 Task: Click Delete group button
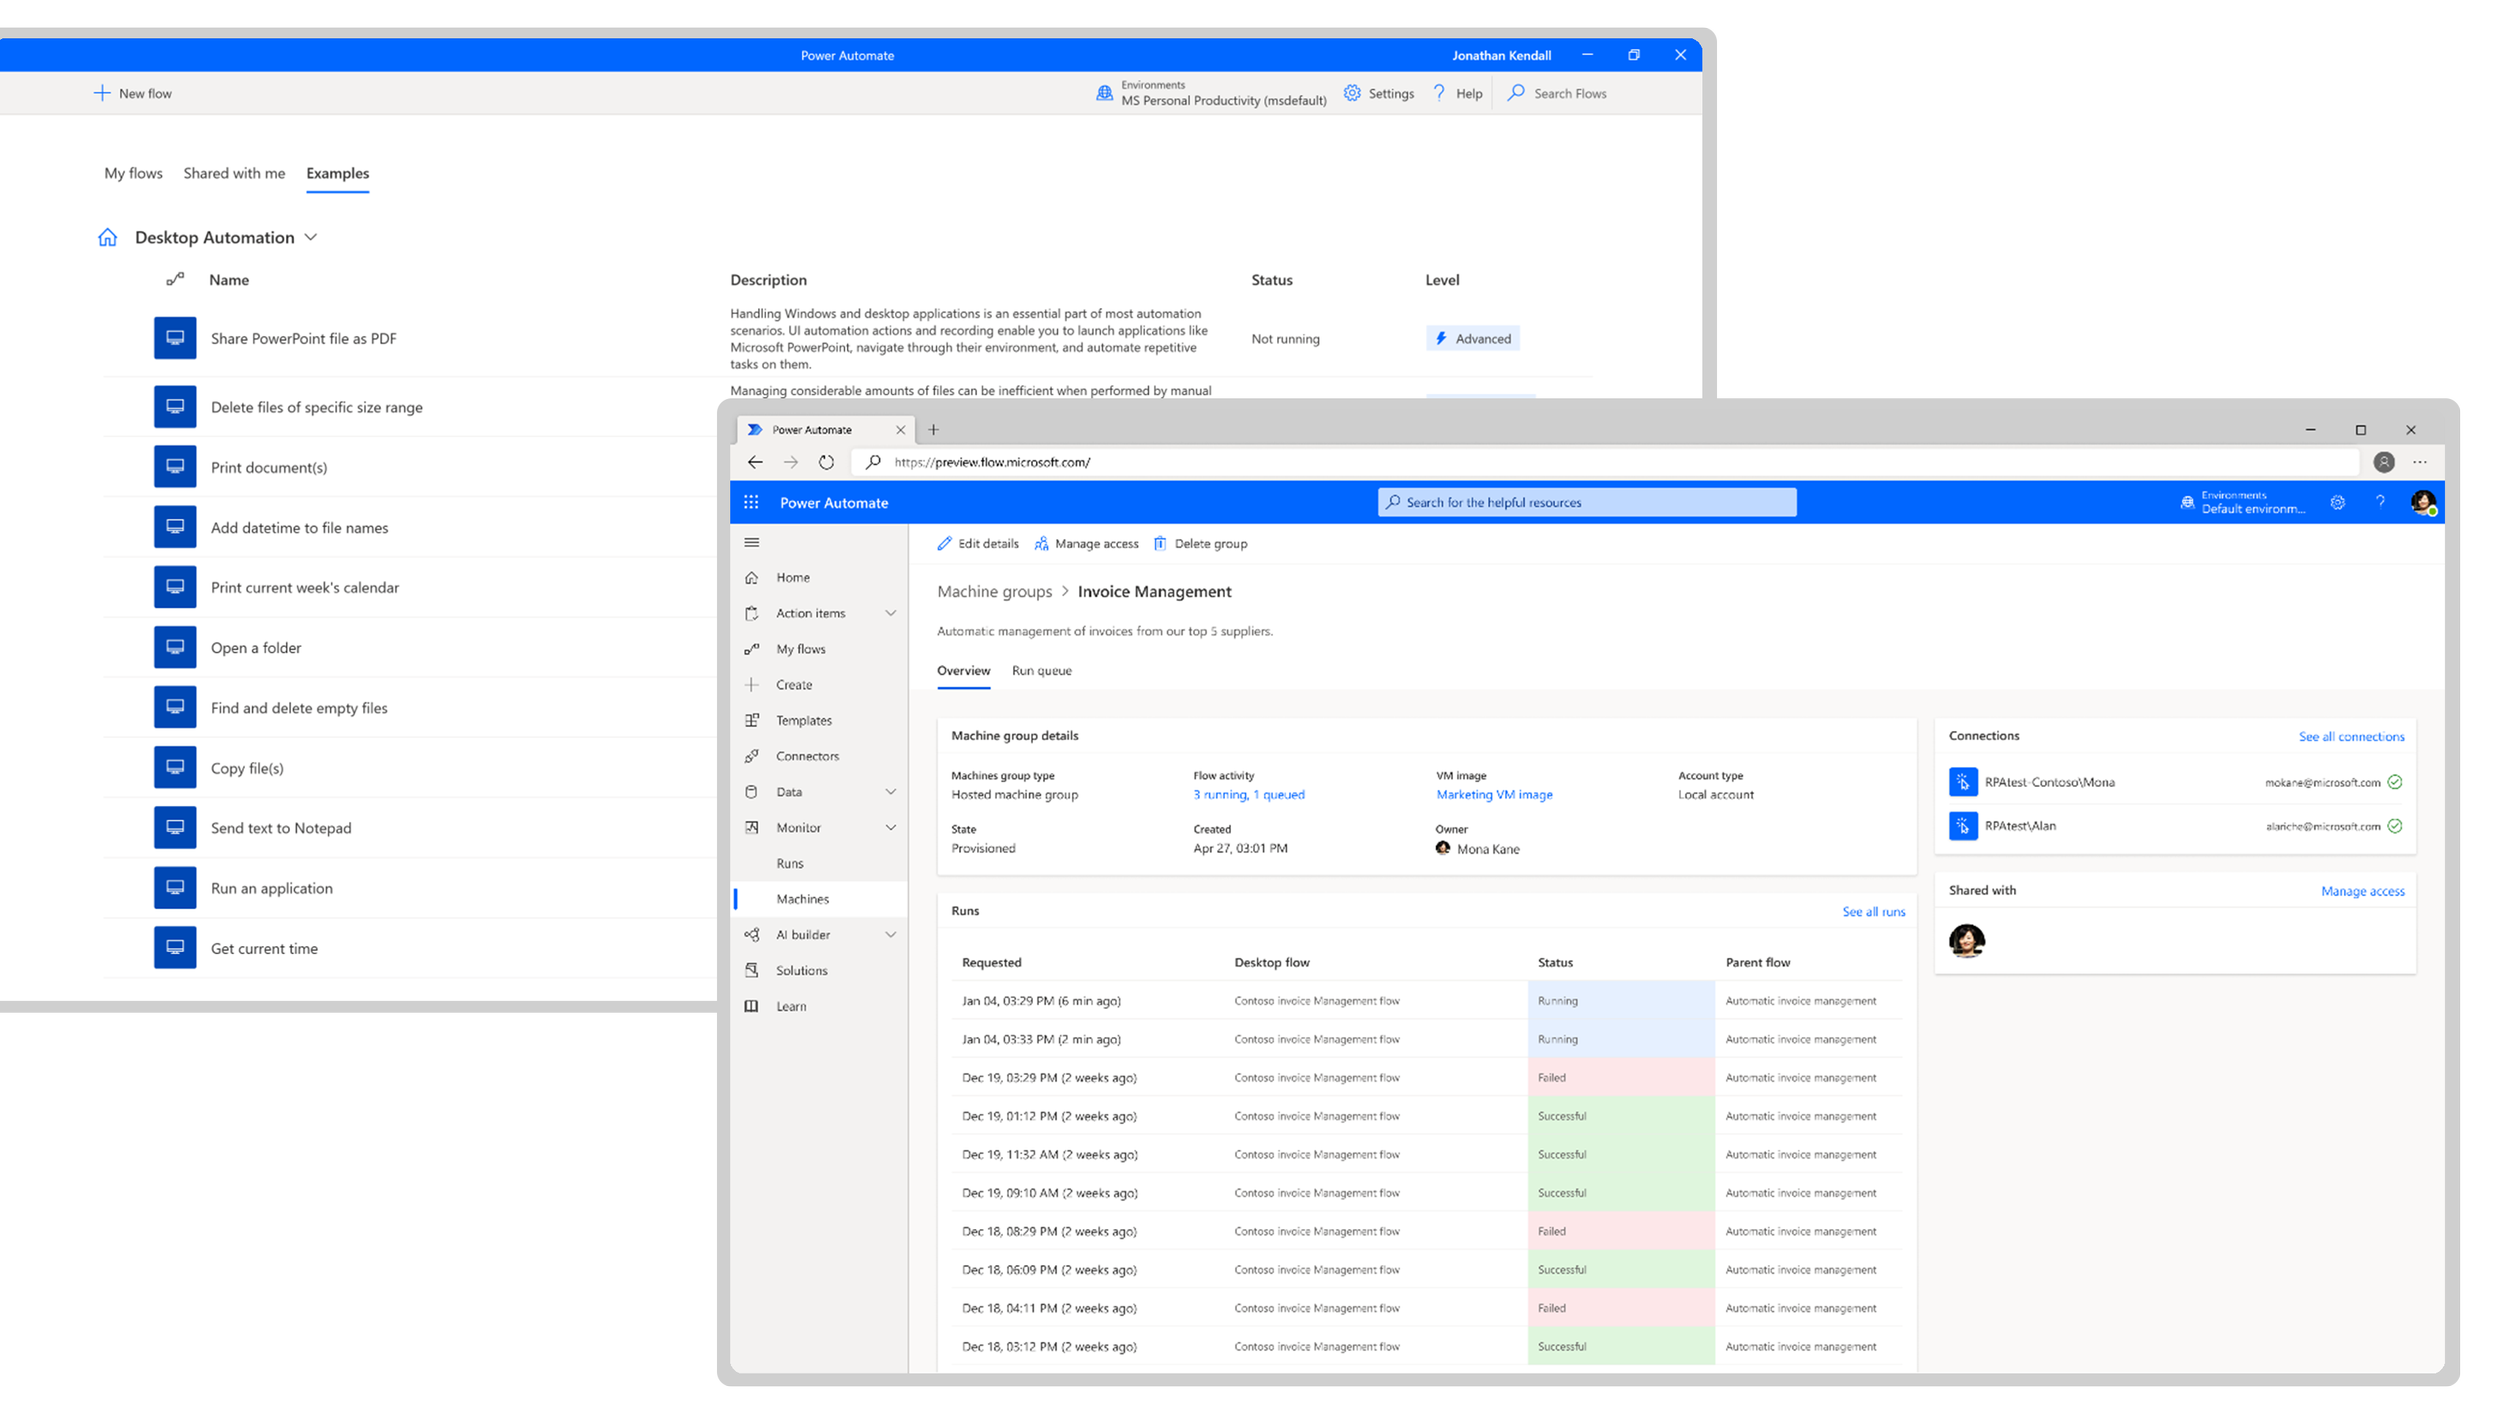[1200, 544]
